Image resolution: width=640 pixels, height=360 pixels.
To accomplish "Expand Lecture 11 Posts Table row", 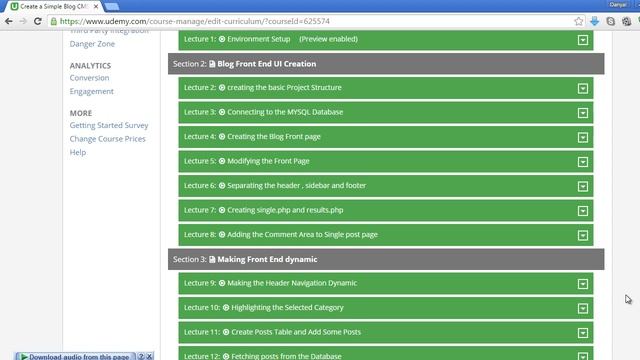I will (583, 333).
